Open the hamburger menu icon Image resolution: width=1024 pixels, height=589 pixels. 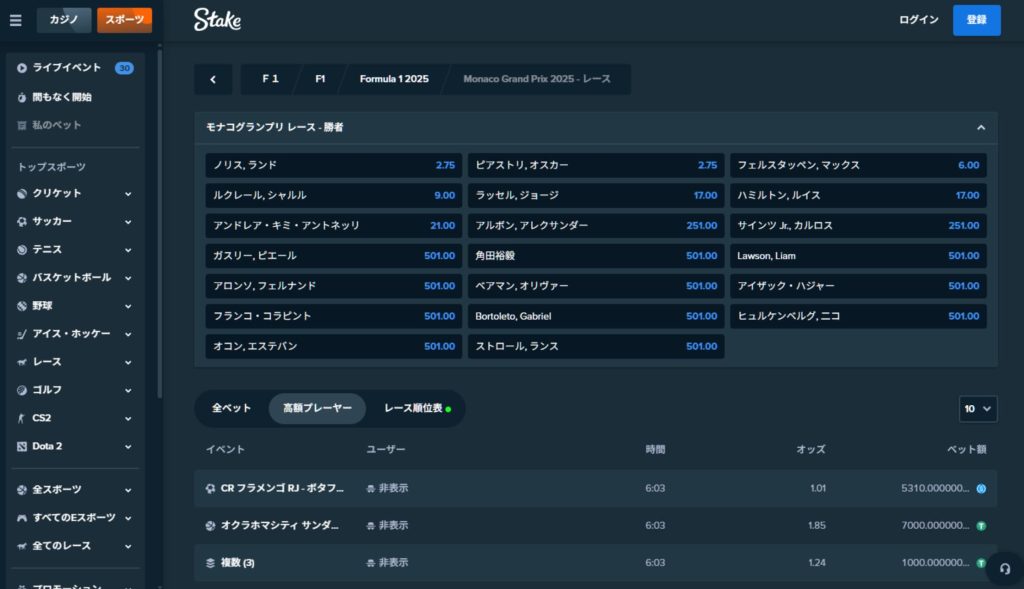click(x=16, y=20)
